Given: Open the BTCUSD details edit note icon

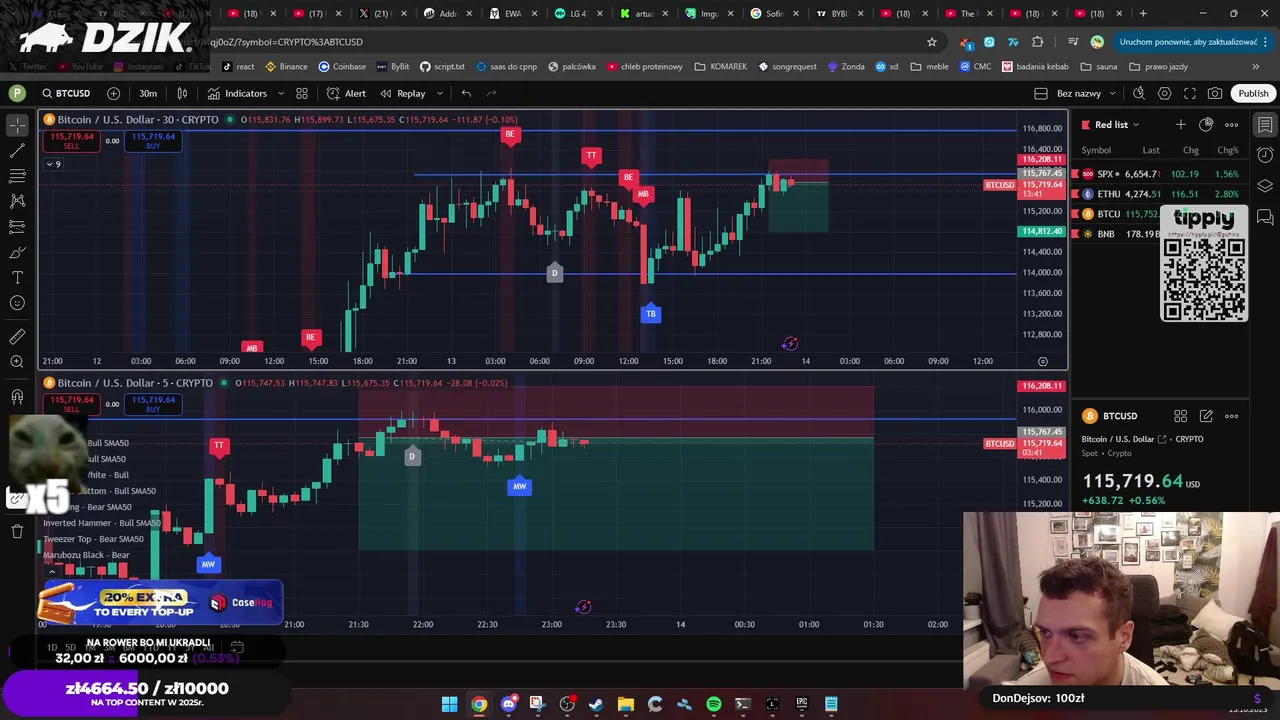Looking at the screenshot, I should pos(1206,416).
